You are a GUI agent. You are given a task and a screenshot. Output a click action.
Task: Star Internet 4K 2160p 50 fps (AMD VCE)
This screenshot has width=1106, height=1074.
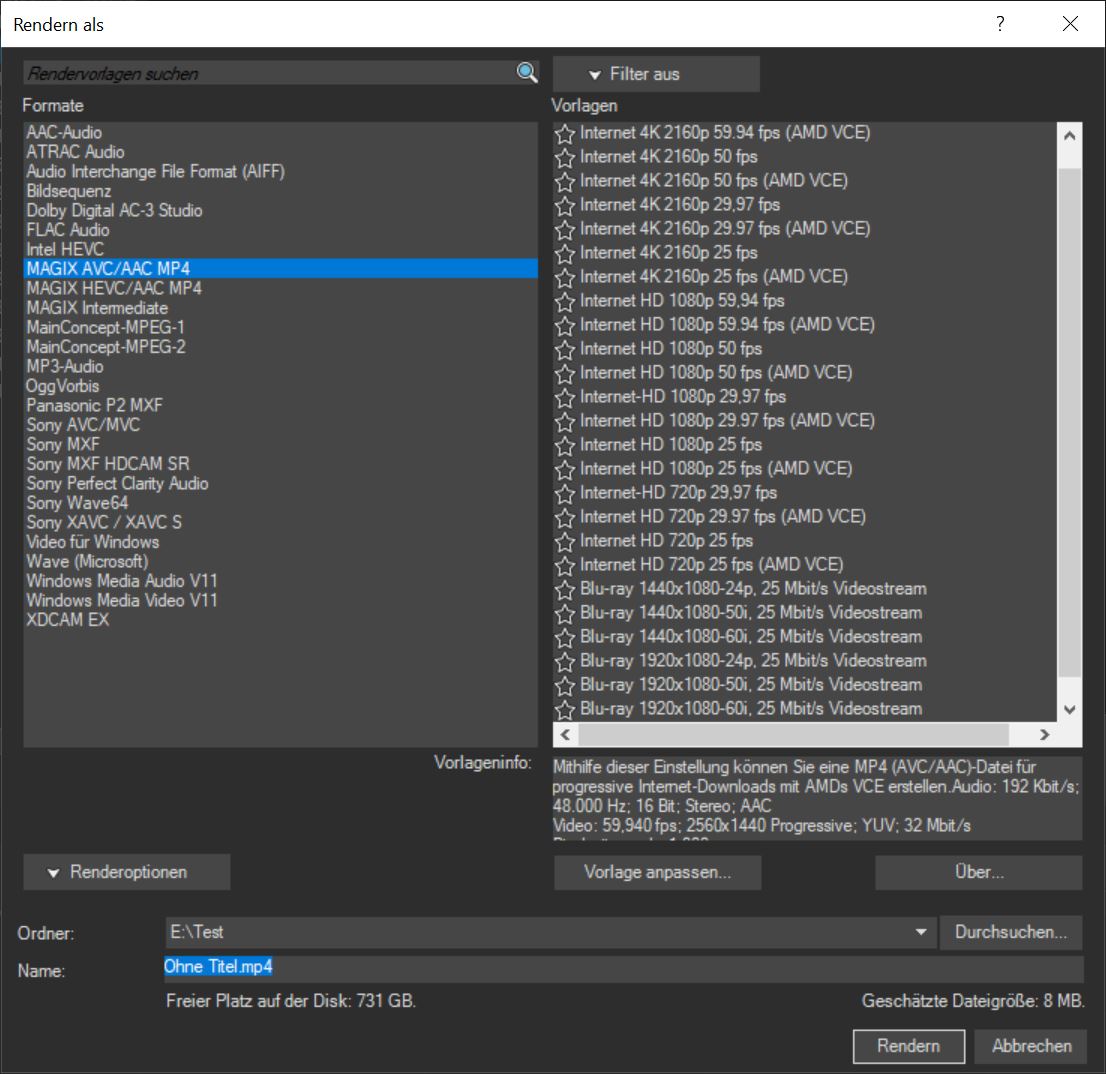[564, 181]
